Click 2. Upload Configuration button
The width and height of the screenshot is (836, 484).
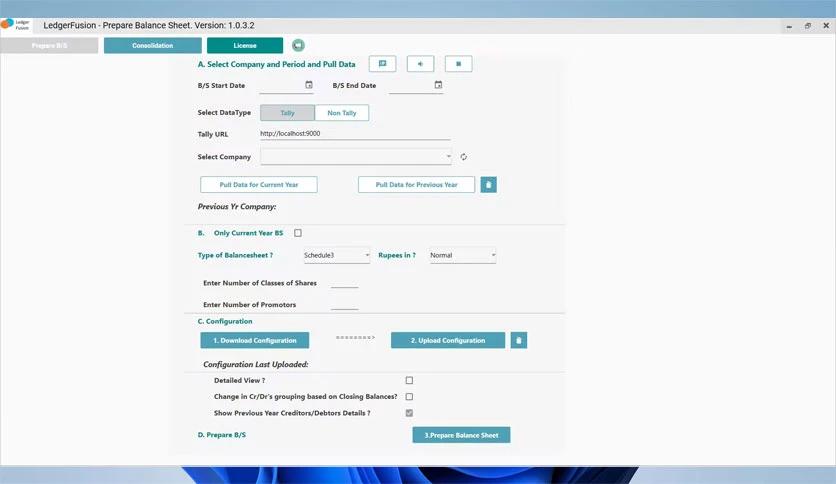coord(448,340)
